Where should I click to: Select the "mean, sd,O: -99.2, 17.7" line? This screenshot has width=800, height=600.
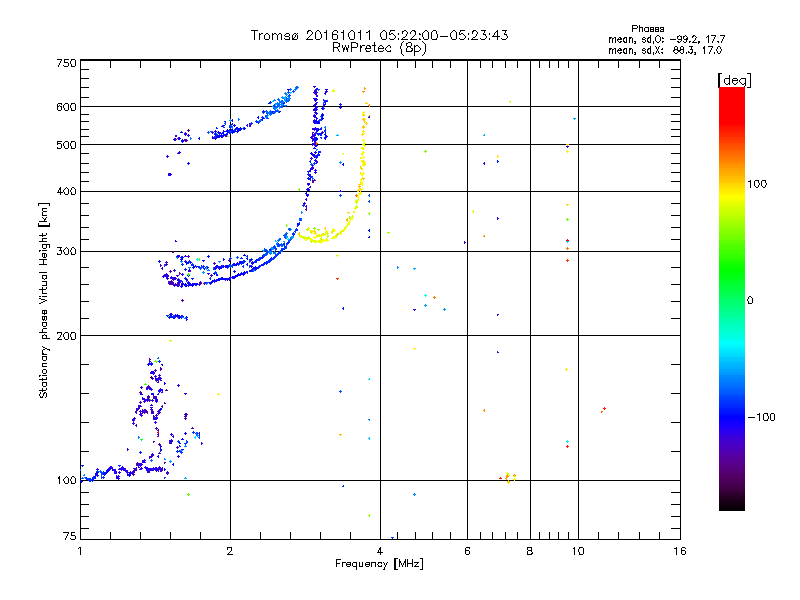click(x=666, y=39)
